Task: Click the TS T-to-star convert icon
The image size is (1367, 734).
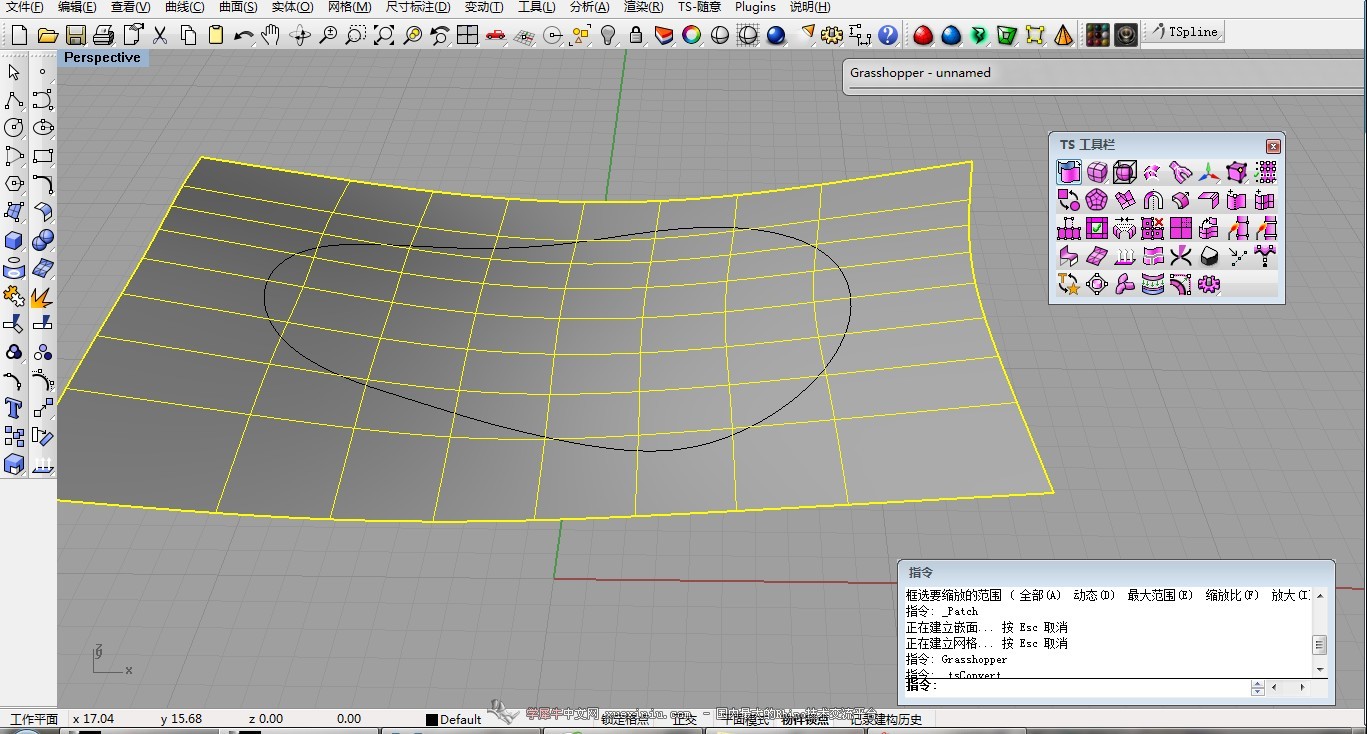Action: click(1069, 285)
